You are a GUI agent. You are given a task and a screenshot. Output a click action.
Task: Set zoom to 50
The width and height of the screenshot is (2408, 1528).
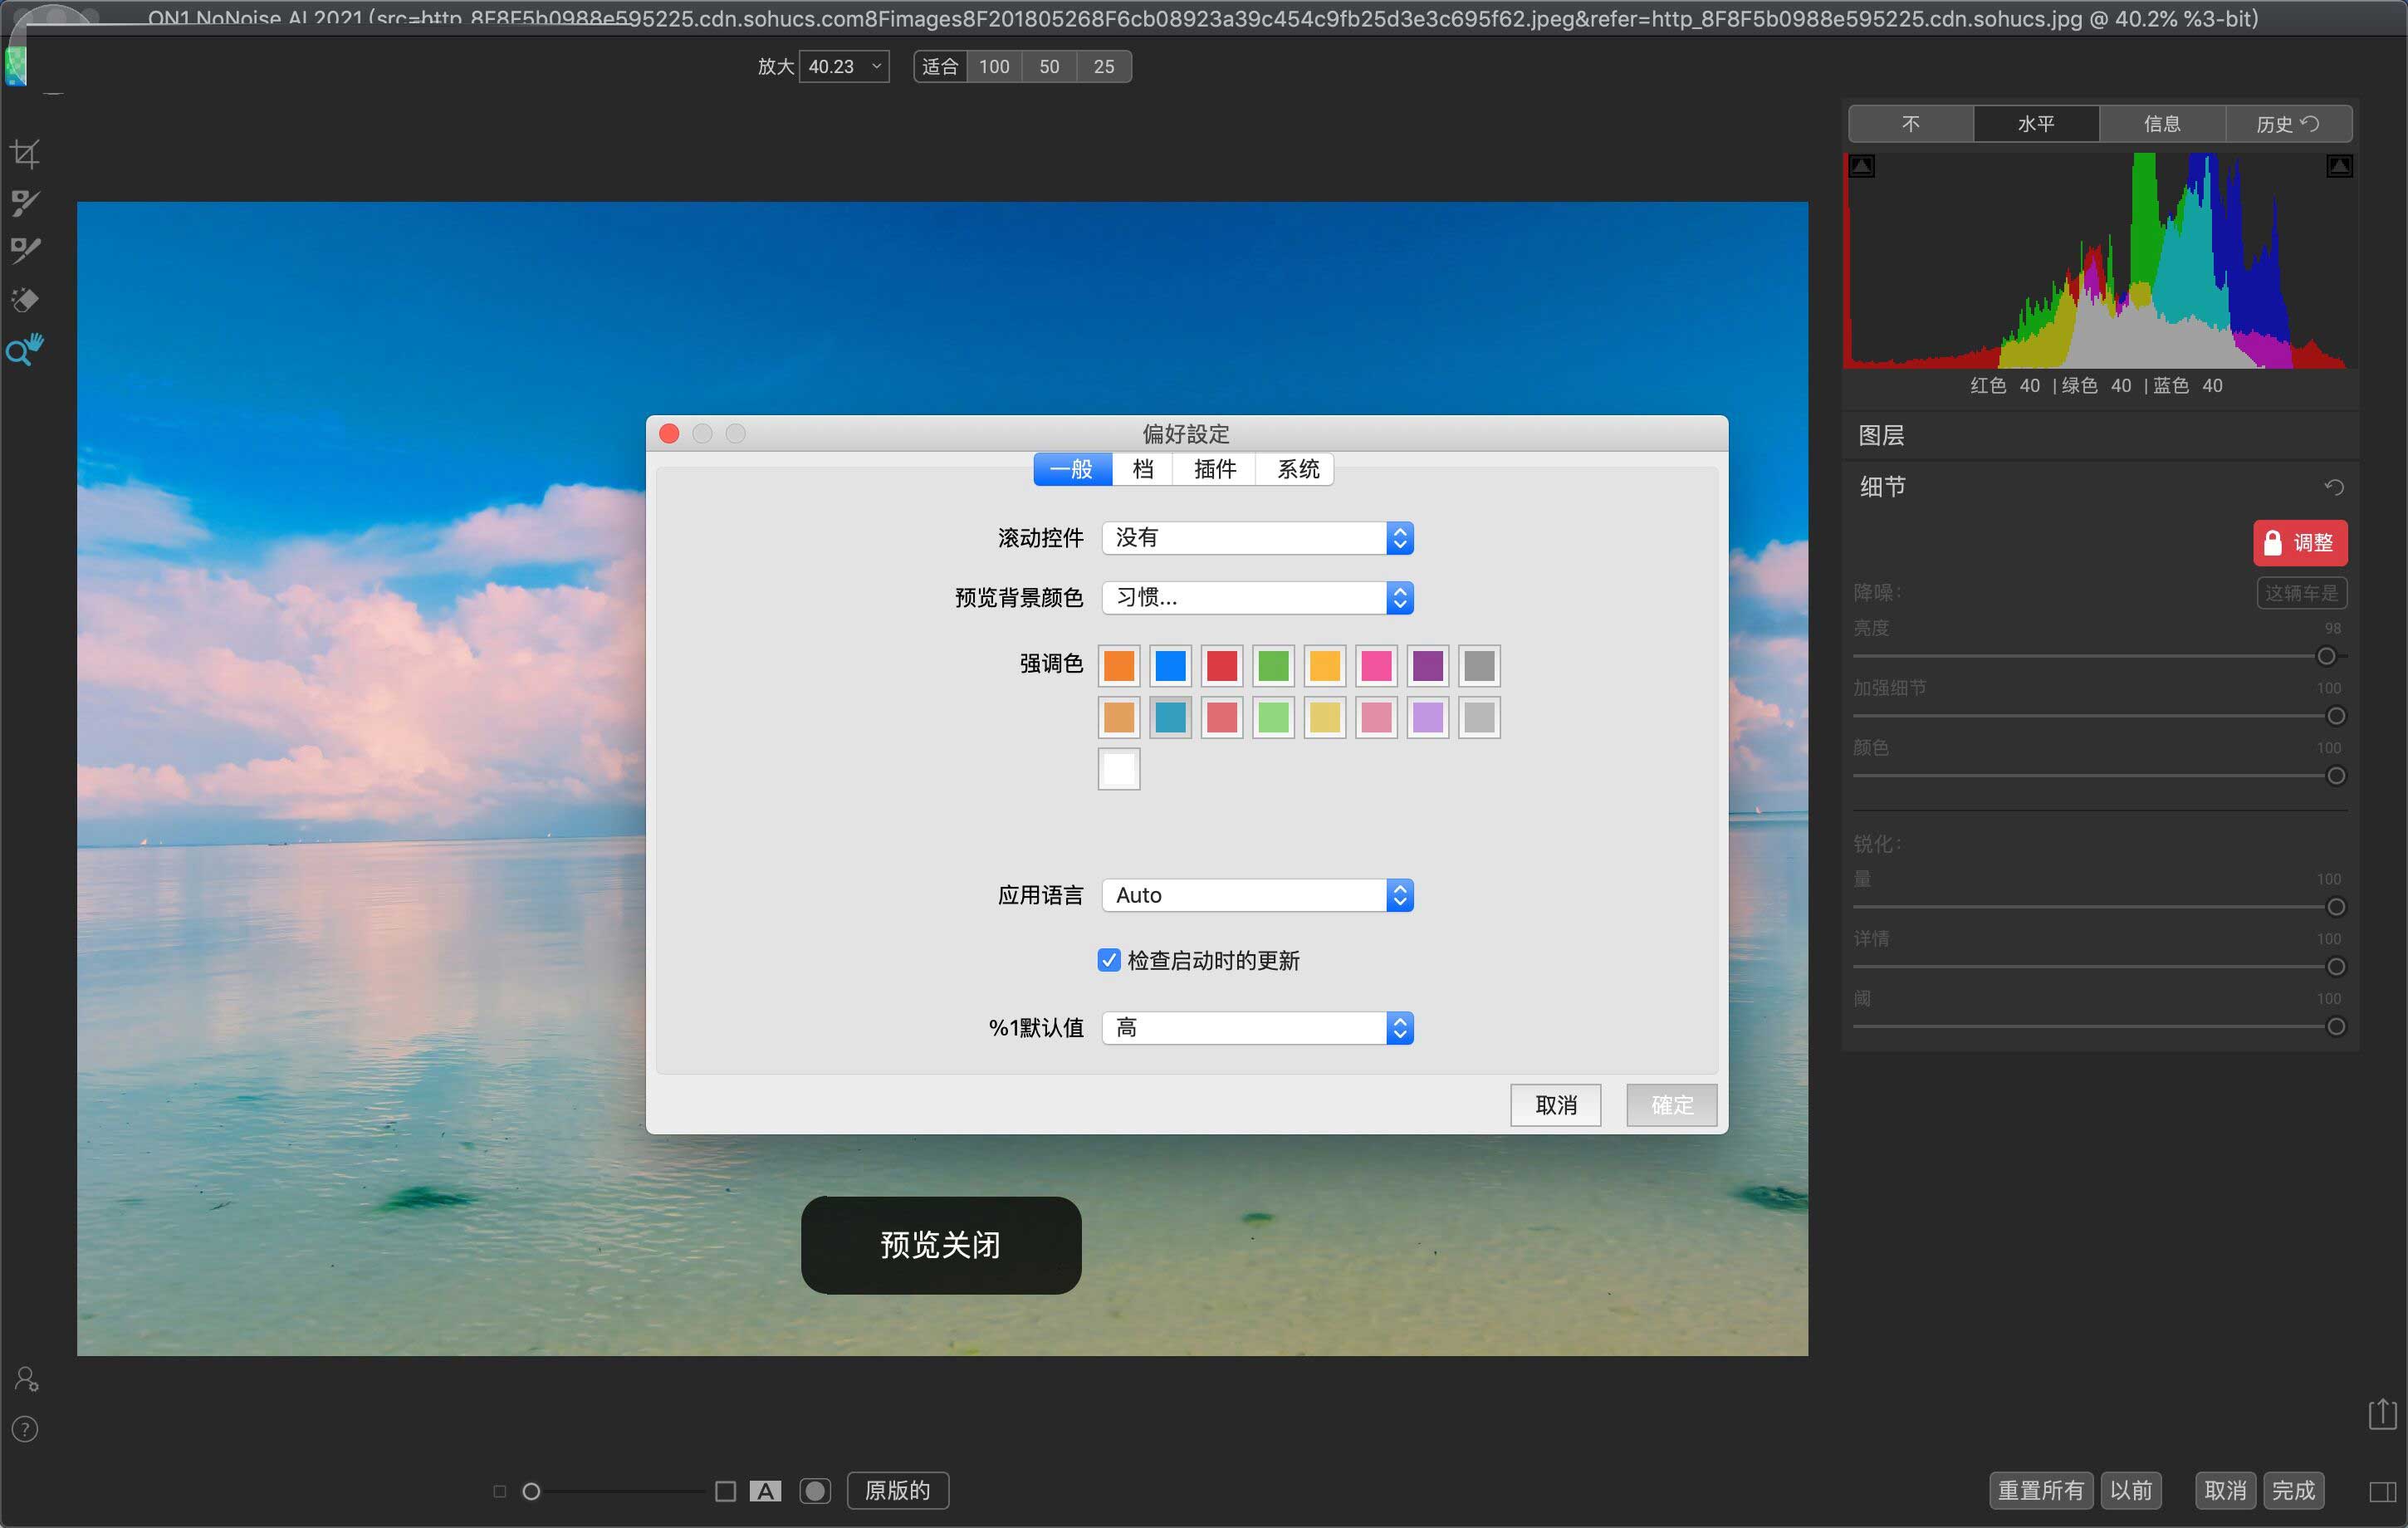(x=1049, y=66)
